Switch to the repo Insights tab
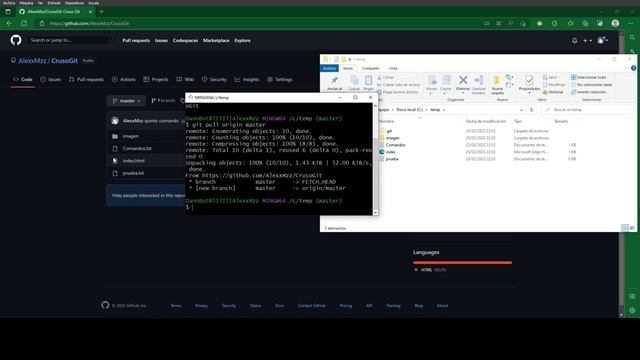Viewport: 640px width, 360px height. [247, 79]
